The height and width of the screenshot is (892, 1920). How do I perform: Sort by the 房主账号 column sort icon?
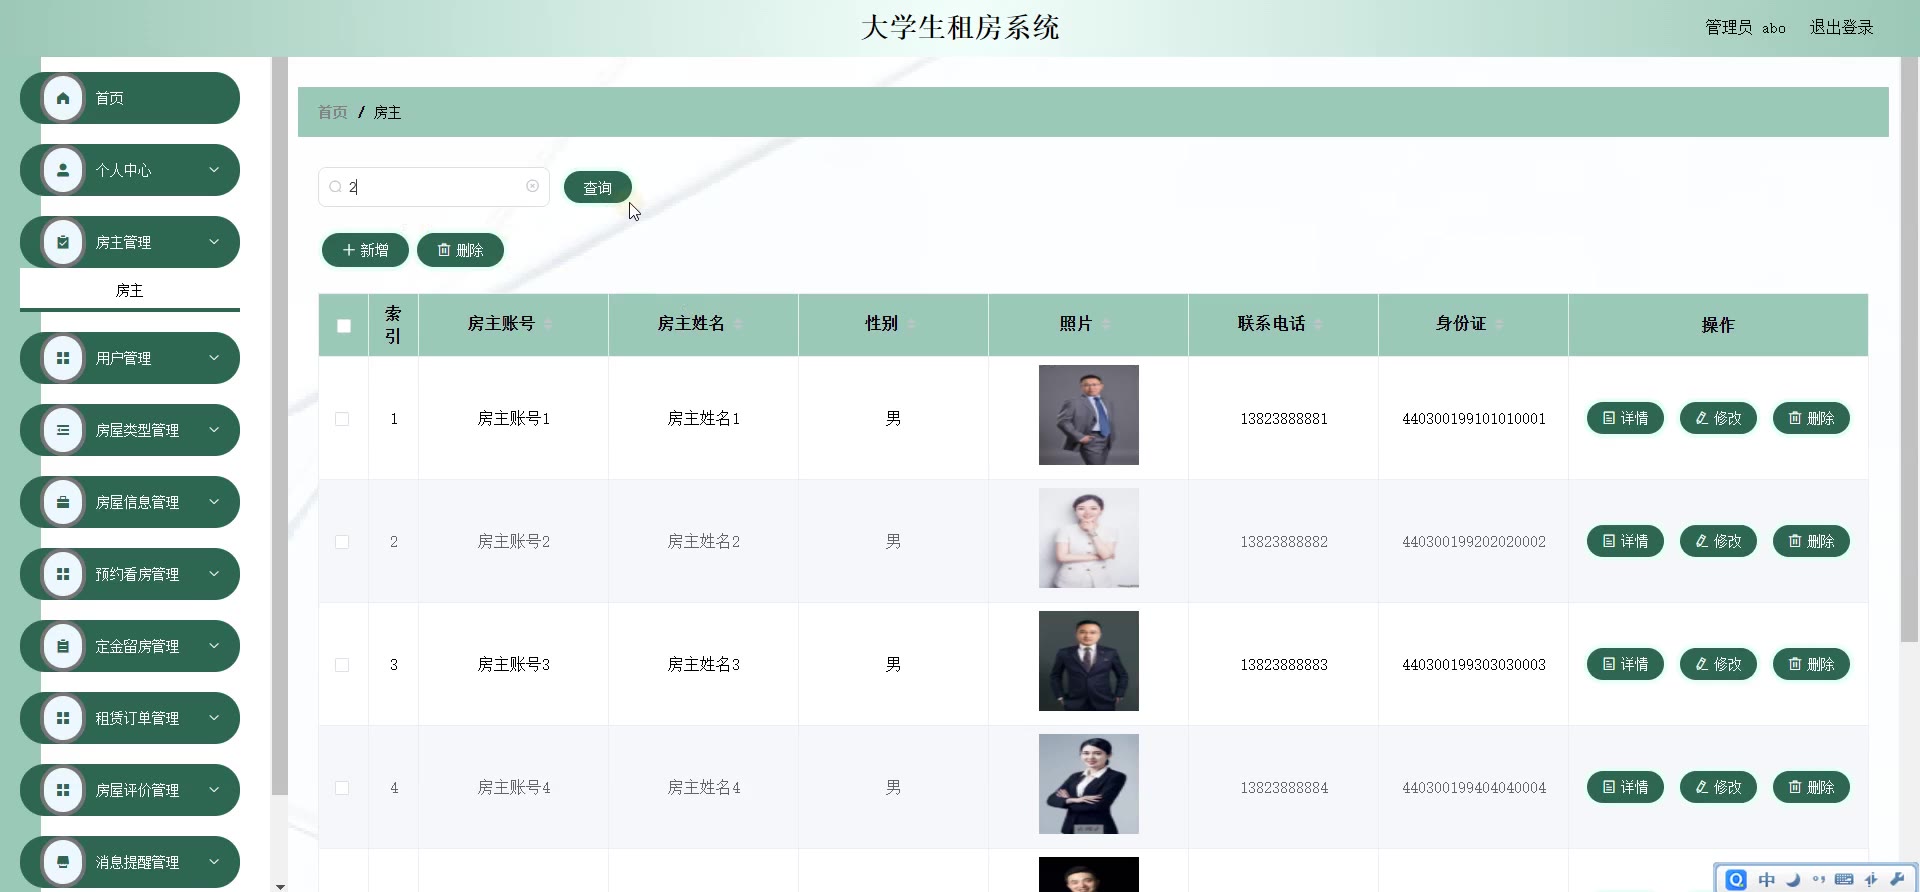548,324
